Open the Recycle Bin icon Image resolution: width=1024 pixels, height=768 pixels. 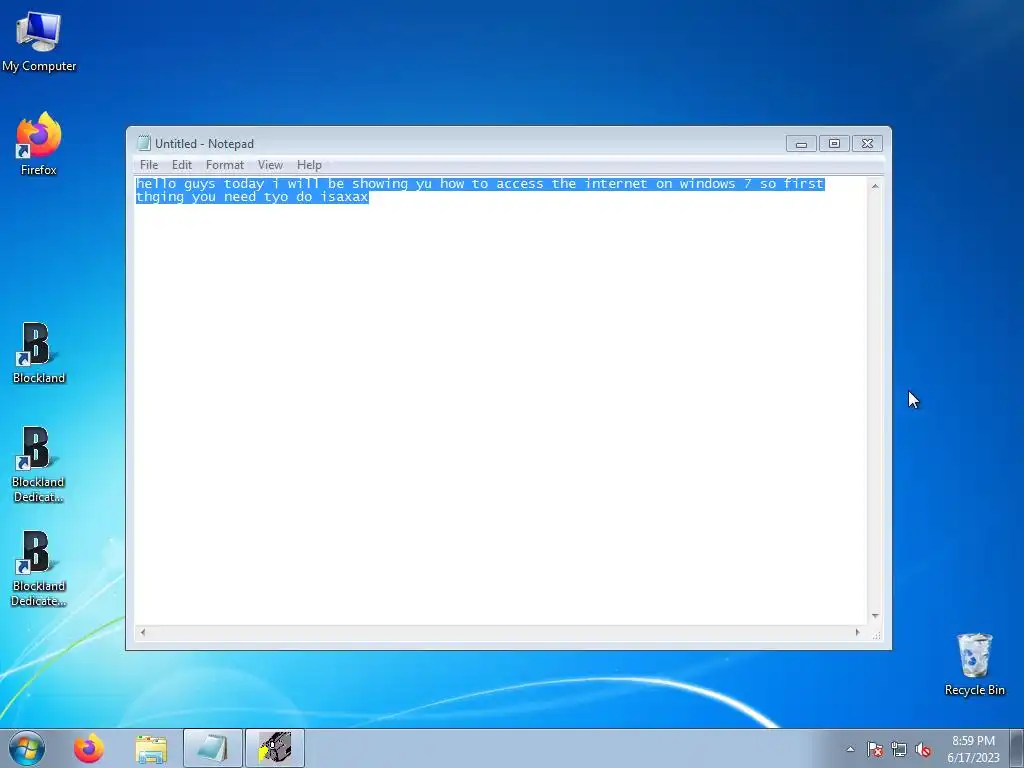click(974, 664)
